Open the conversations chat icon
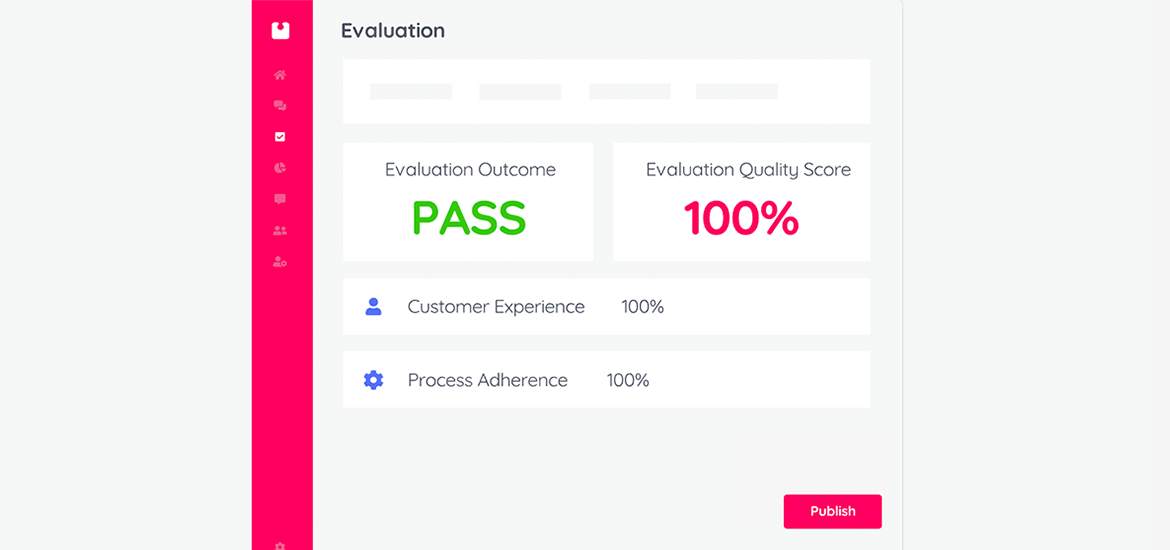This screenshot has height=550, width=1170. point(280,106)
